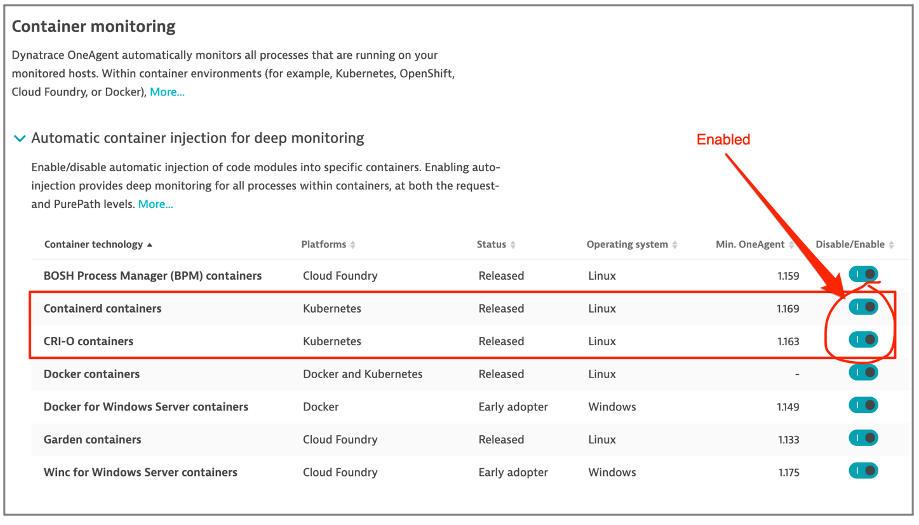The image size is (919, 525).
Task: Click Automatic container injection section heading
Action: click(197, 138)
